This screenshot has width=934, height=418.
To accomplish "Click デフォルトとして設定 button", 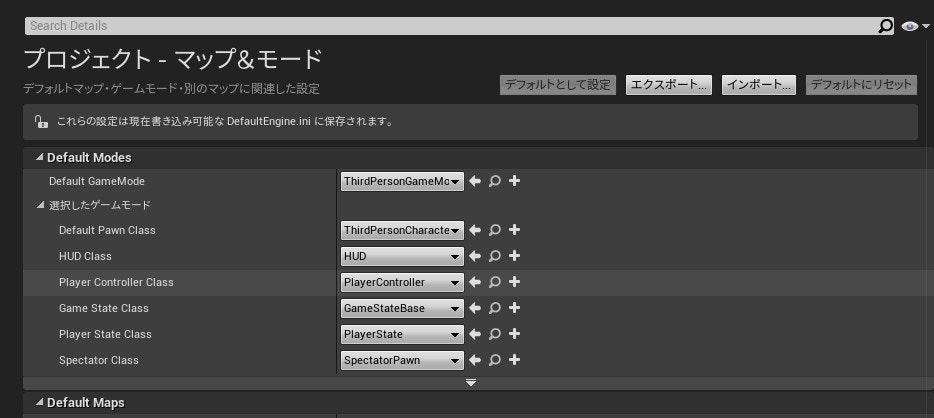I will pyautogui.click(x=558, y=85).
